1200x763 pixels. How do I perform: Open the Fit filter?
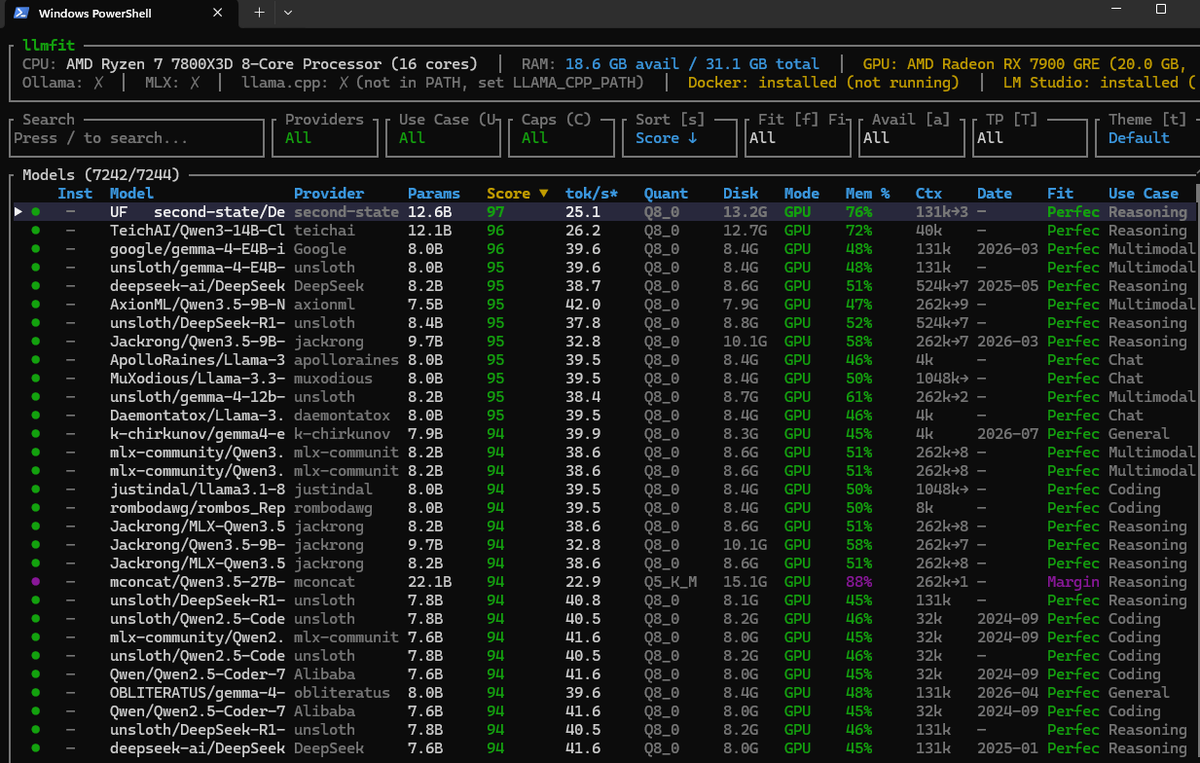797,138
